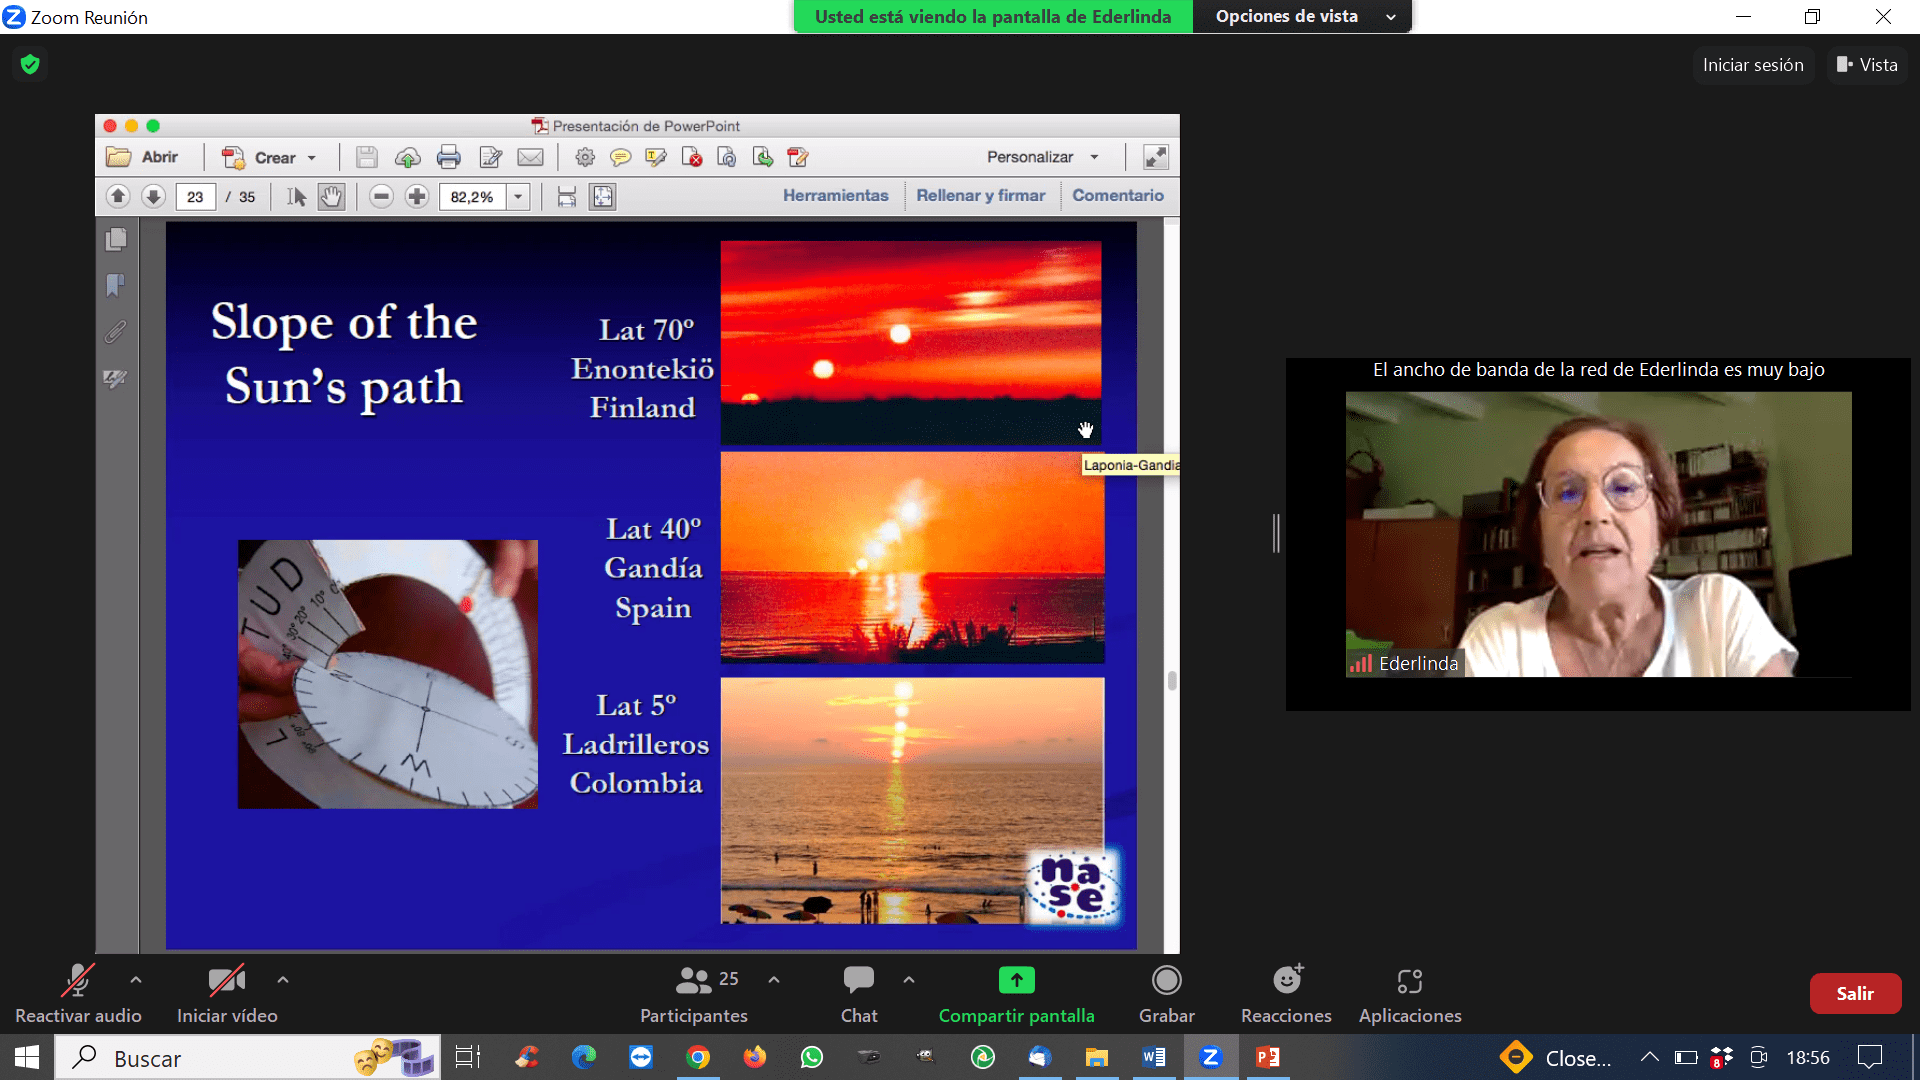Click the yellow sticky note comment icon
This screenshot has height=1080, width=1920.
(620, 157)
